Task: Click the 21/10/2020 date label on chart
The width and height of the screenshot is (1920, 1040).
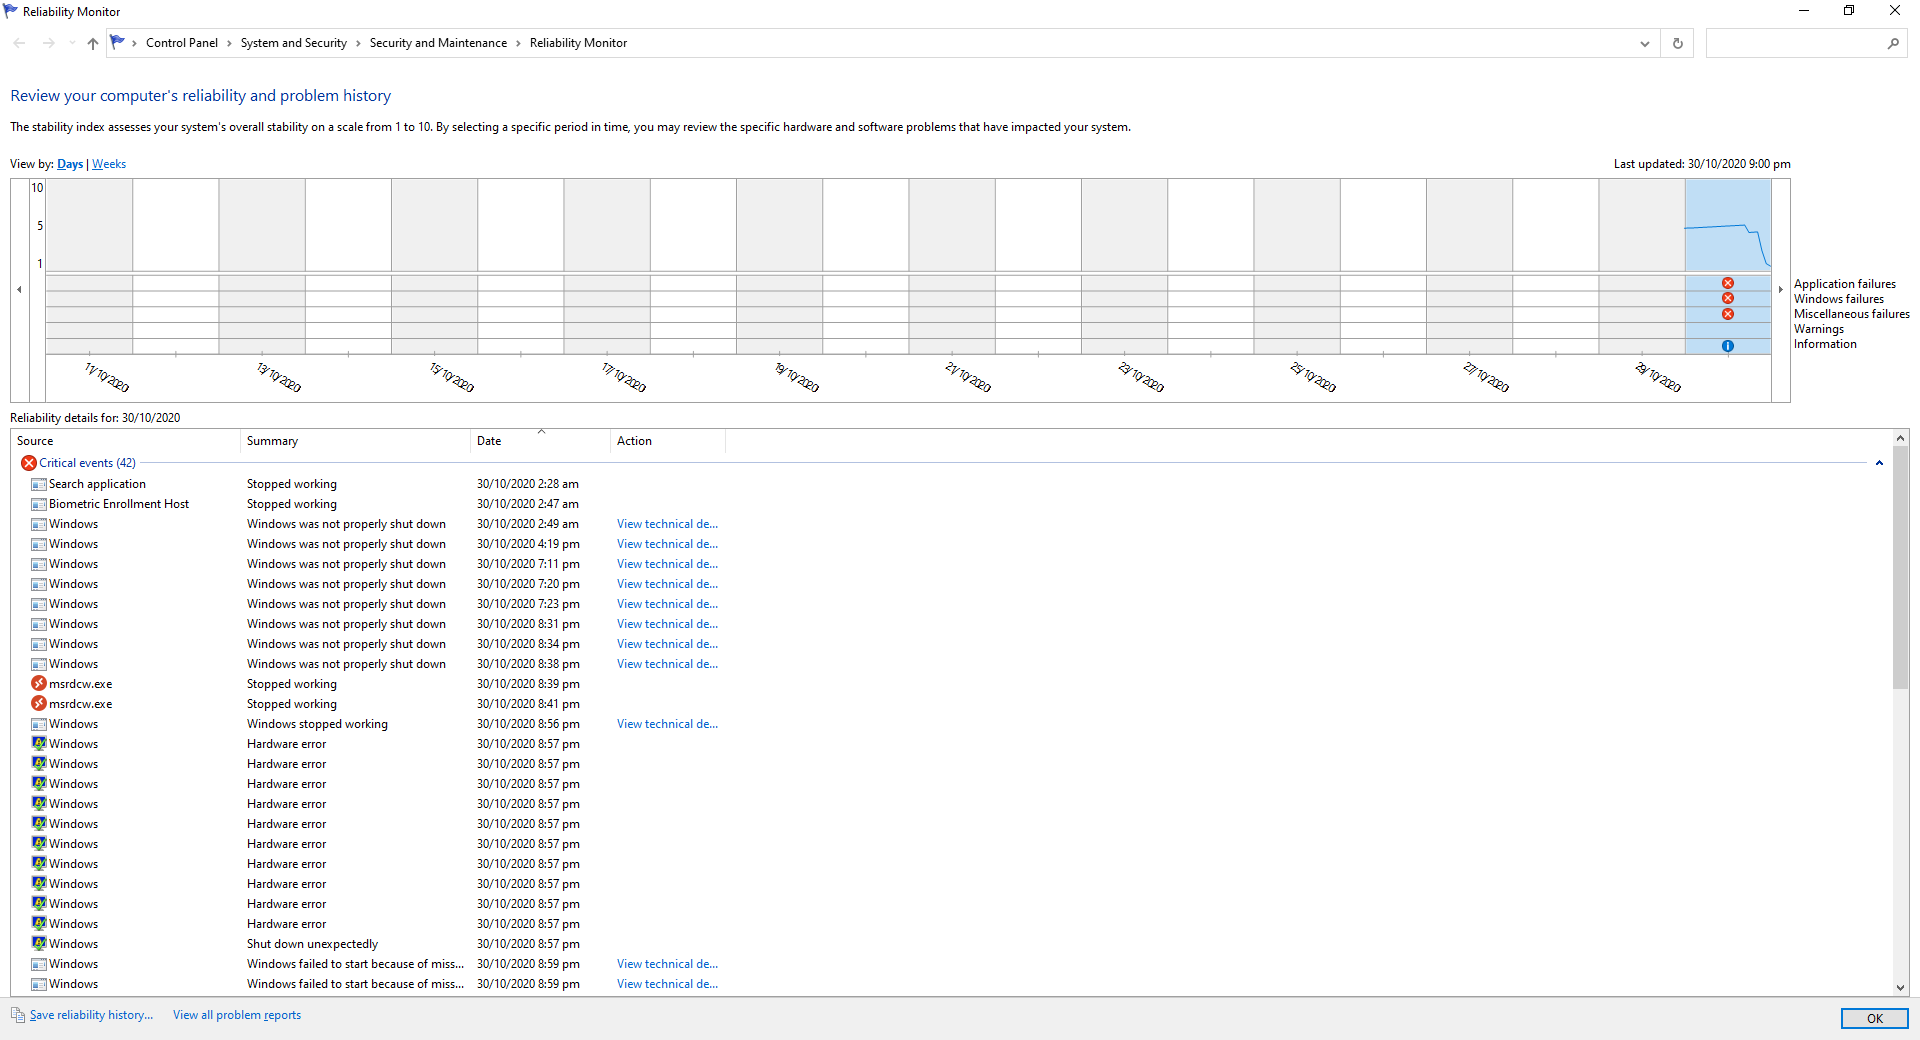Action: coord(968,377)
